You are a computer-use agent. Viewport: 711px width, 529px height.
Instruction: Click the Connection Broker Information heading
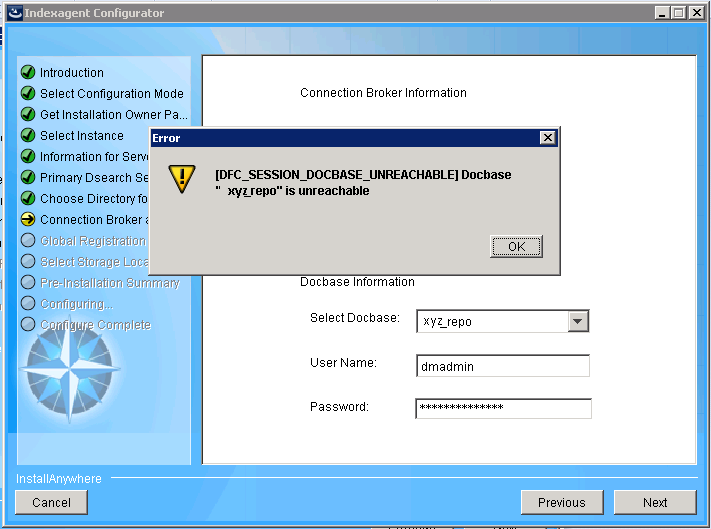pyautogui.click(x=383, y=92)
